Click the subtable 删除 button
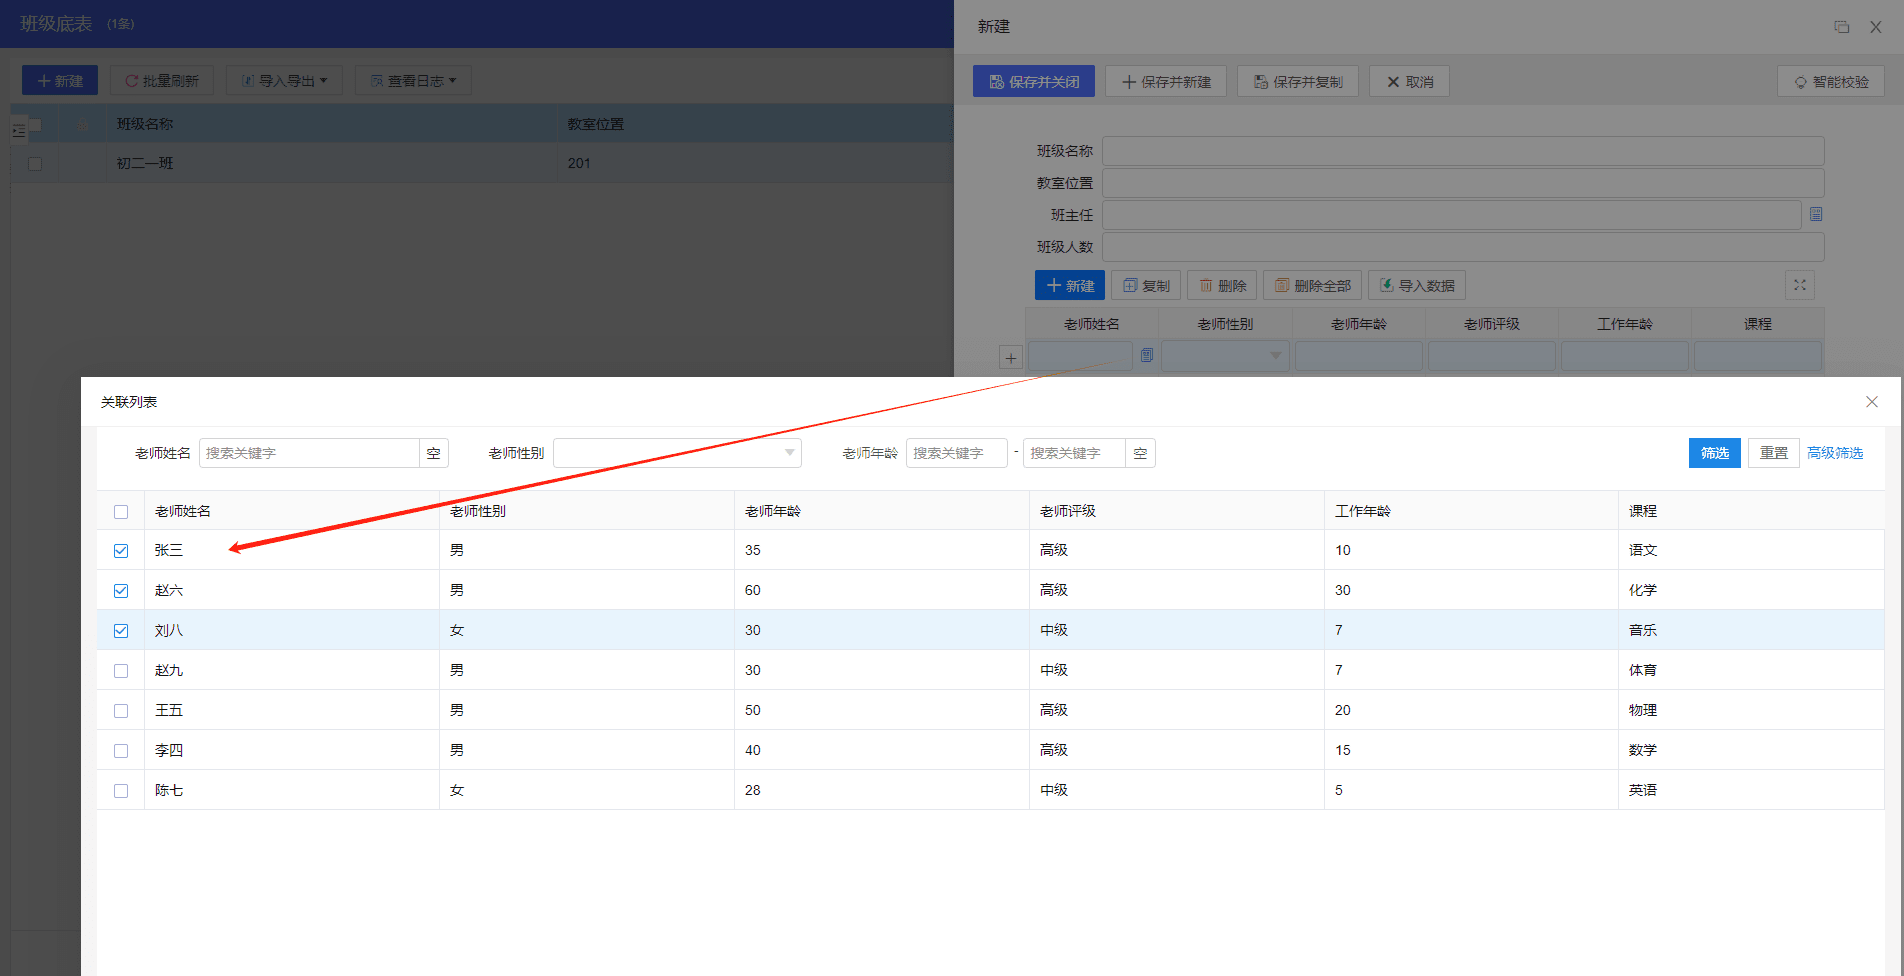 1222,285
